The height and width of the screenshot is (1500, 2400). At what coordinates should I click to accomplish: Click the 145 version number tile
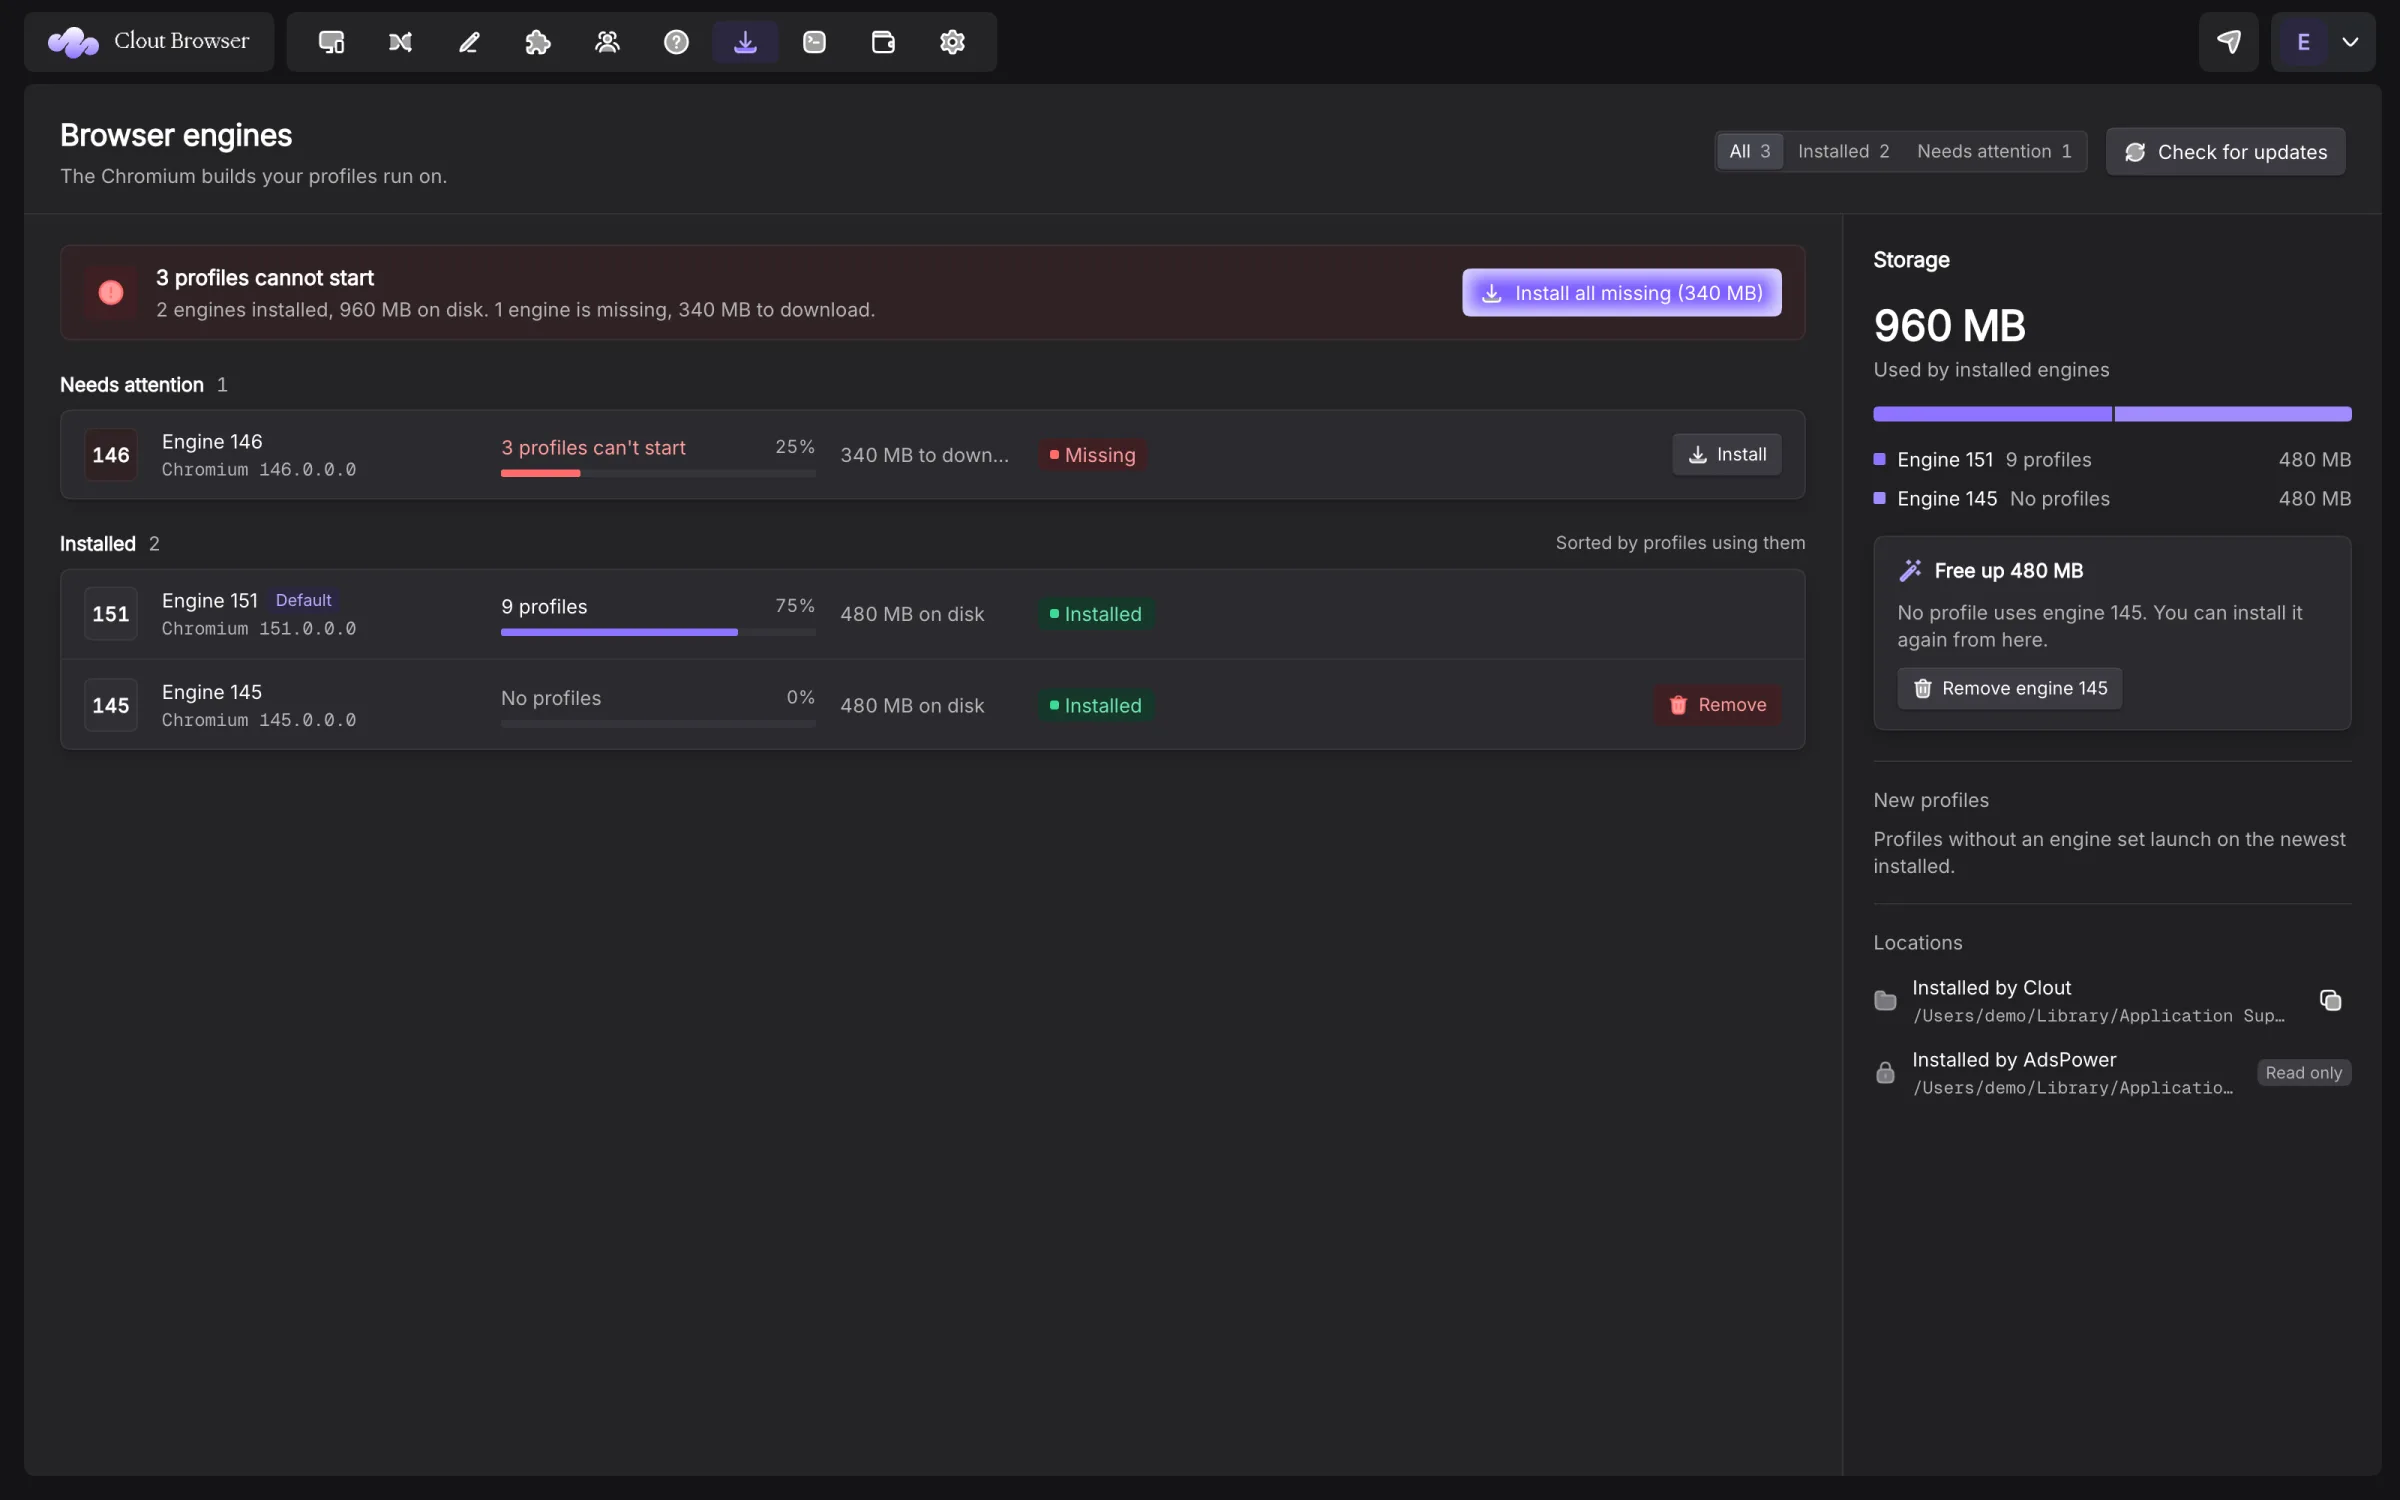pyautogui.click(x=111, y=705)
